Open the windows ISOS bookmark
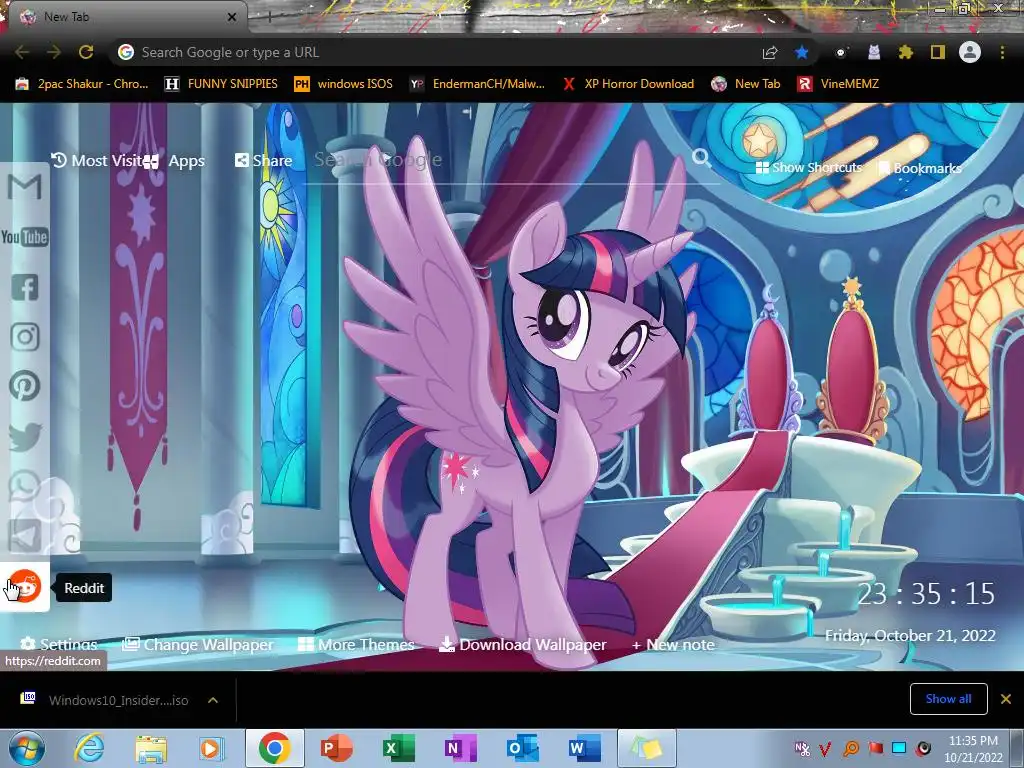Screen dimensions: 1024x768 (x=344, y=84)
